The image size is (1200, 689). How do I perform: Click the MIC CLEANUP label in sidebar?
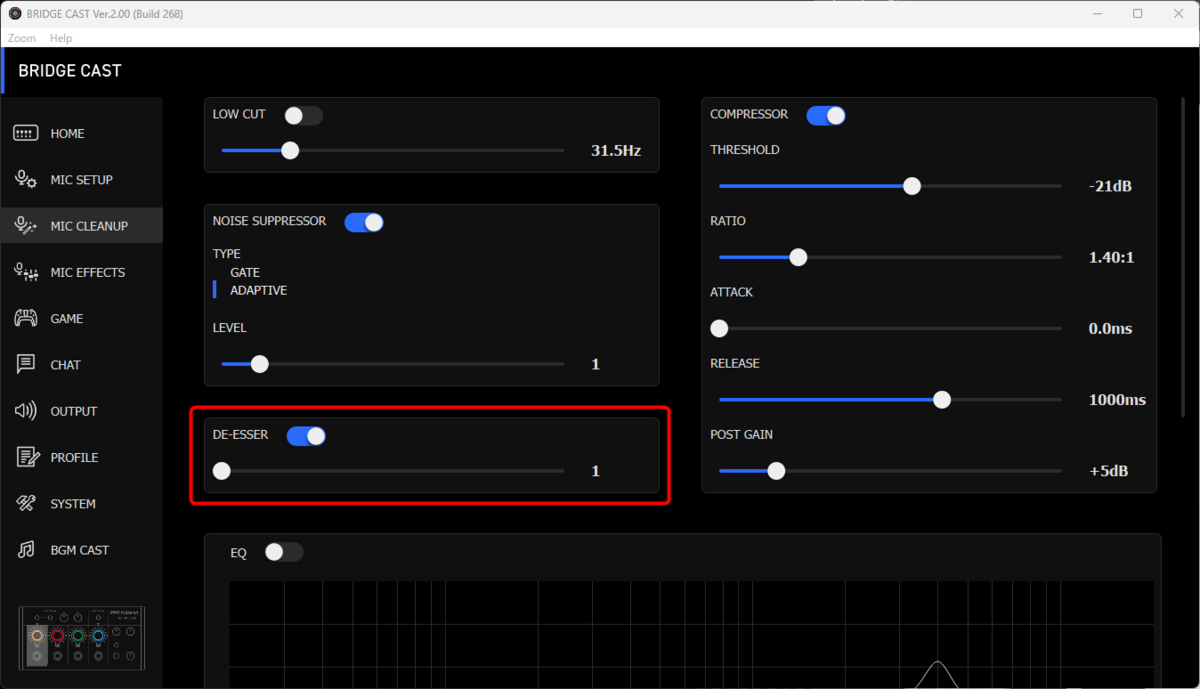[89, 226]
